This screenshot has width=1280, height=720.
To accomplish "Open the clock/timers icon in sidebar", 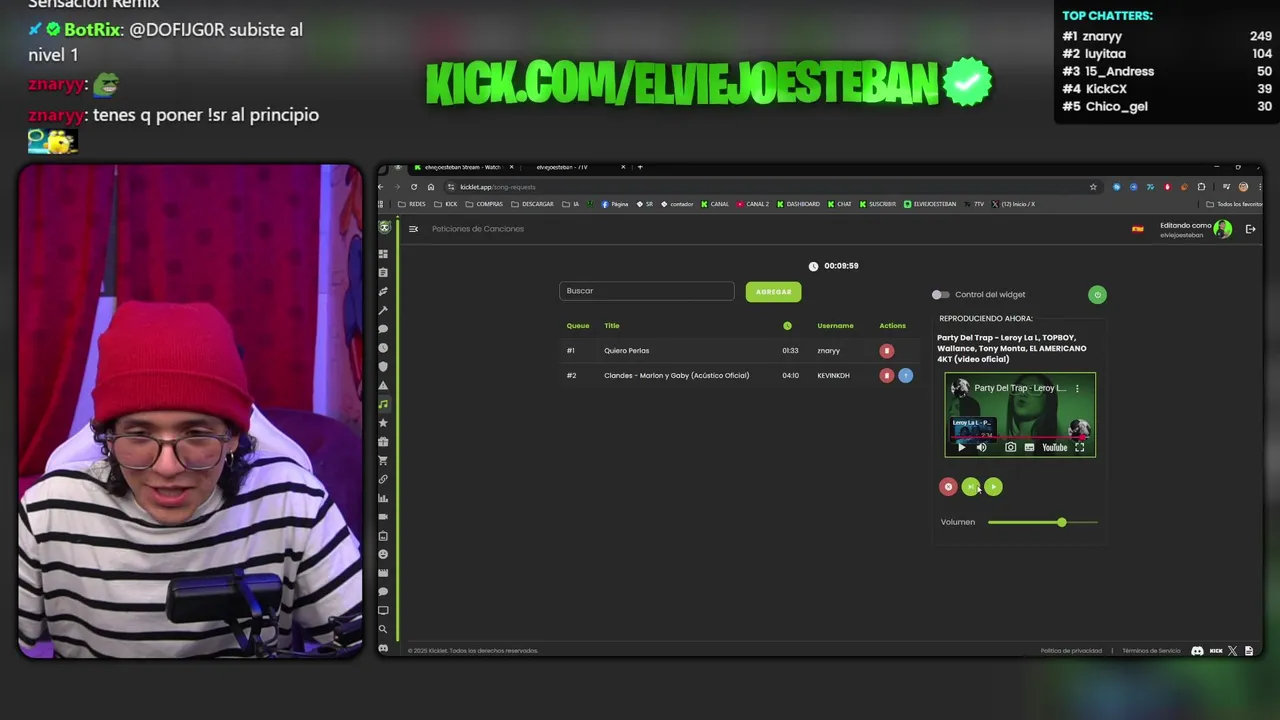I will coord(383,348).
